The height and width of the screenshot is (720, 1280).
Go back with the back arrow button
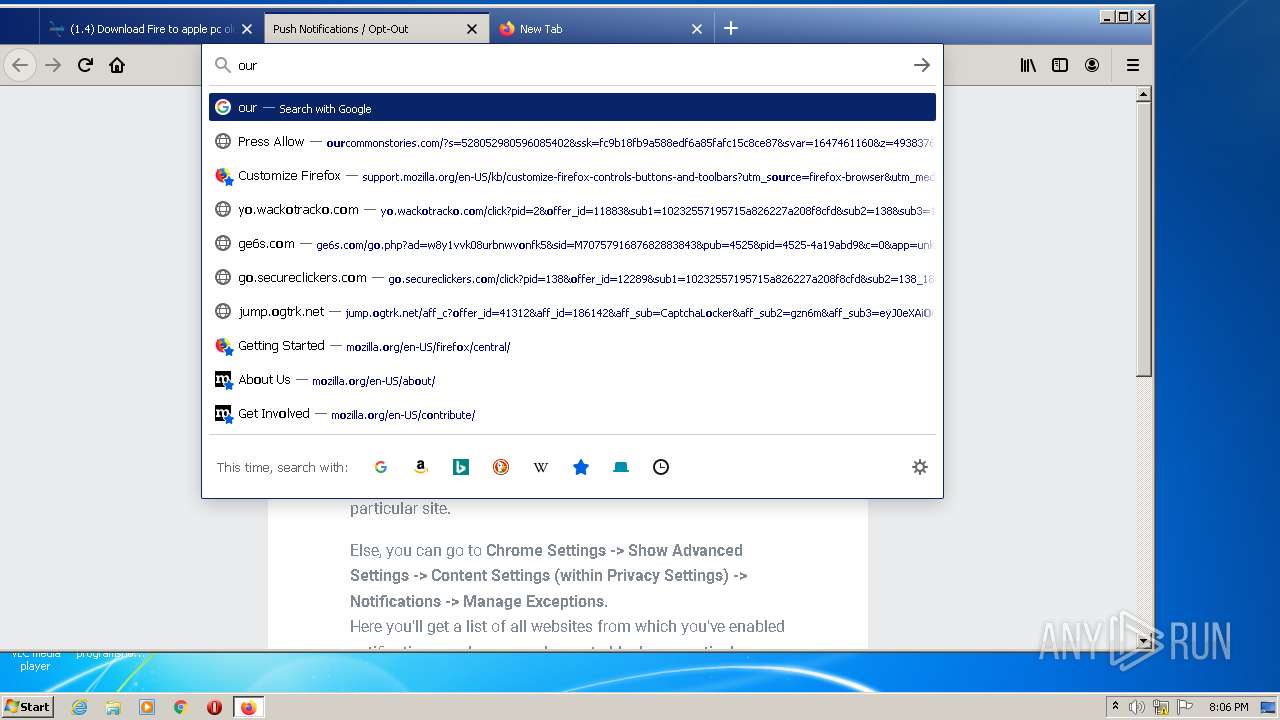pos(20,65)
